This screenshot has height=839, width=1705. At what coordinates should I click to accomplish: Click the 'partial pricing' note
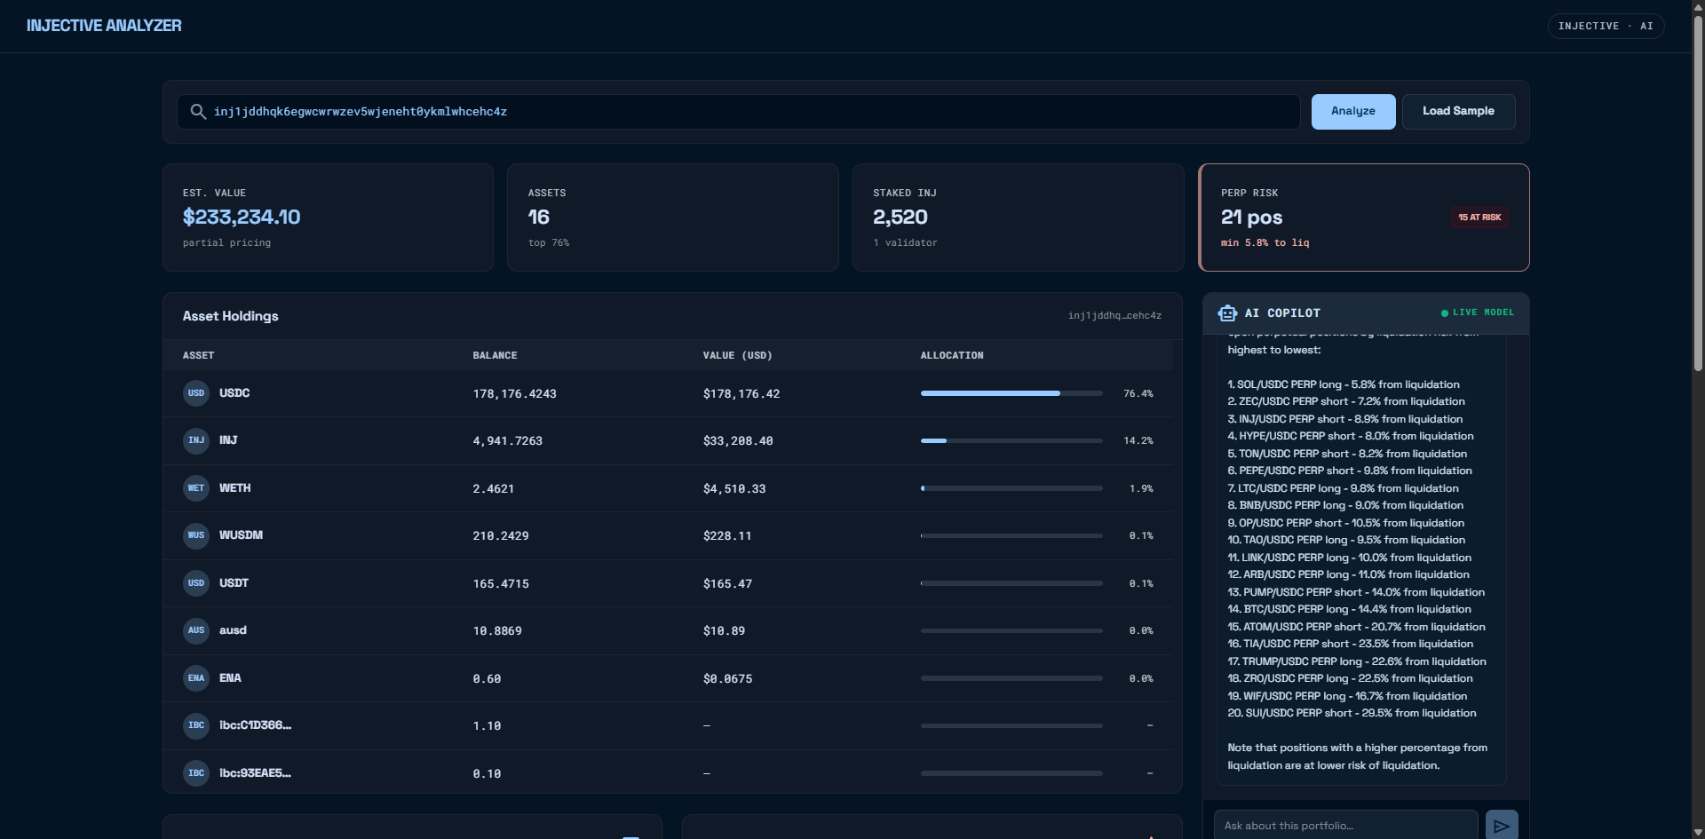point(227,243)
